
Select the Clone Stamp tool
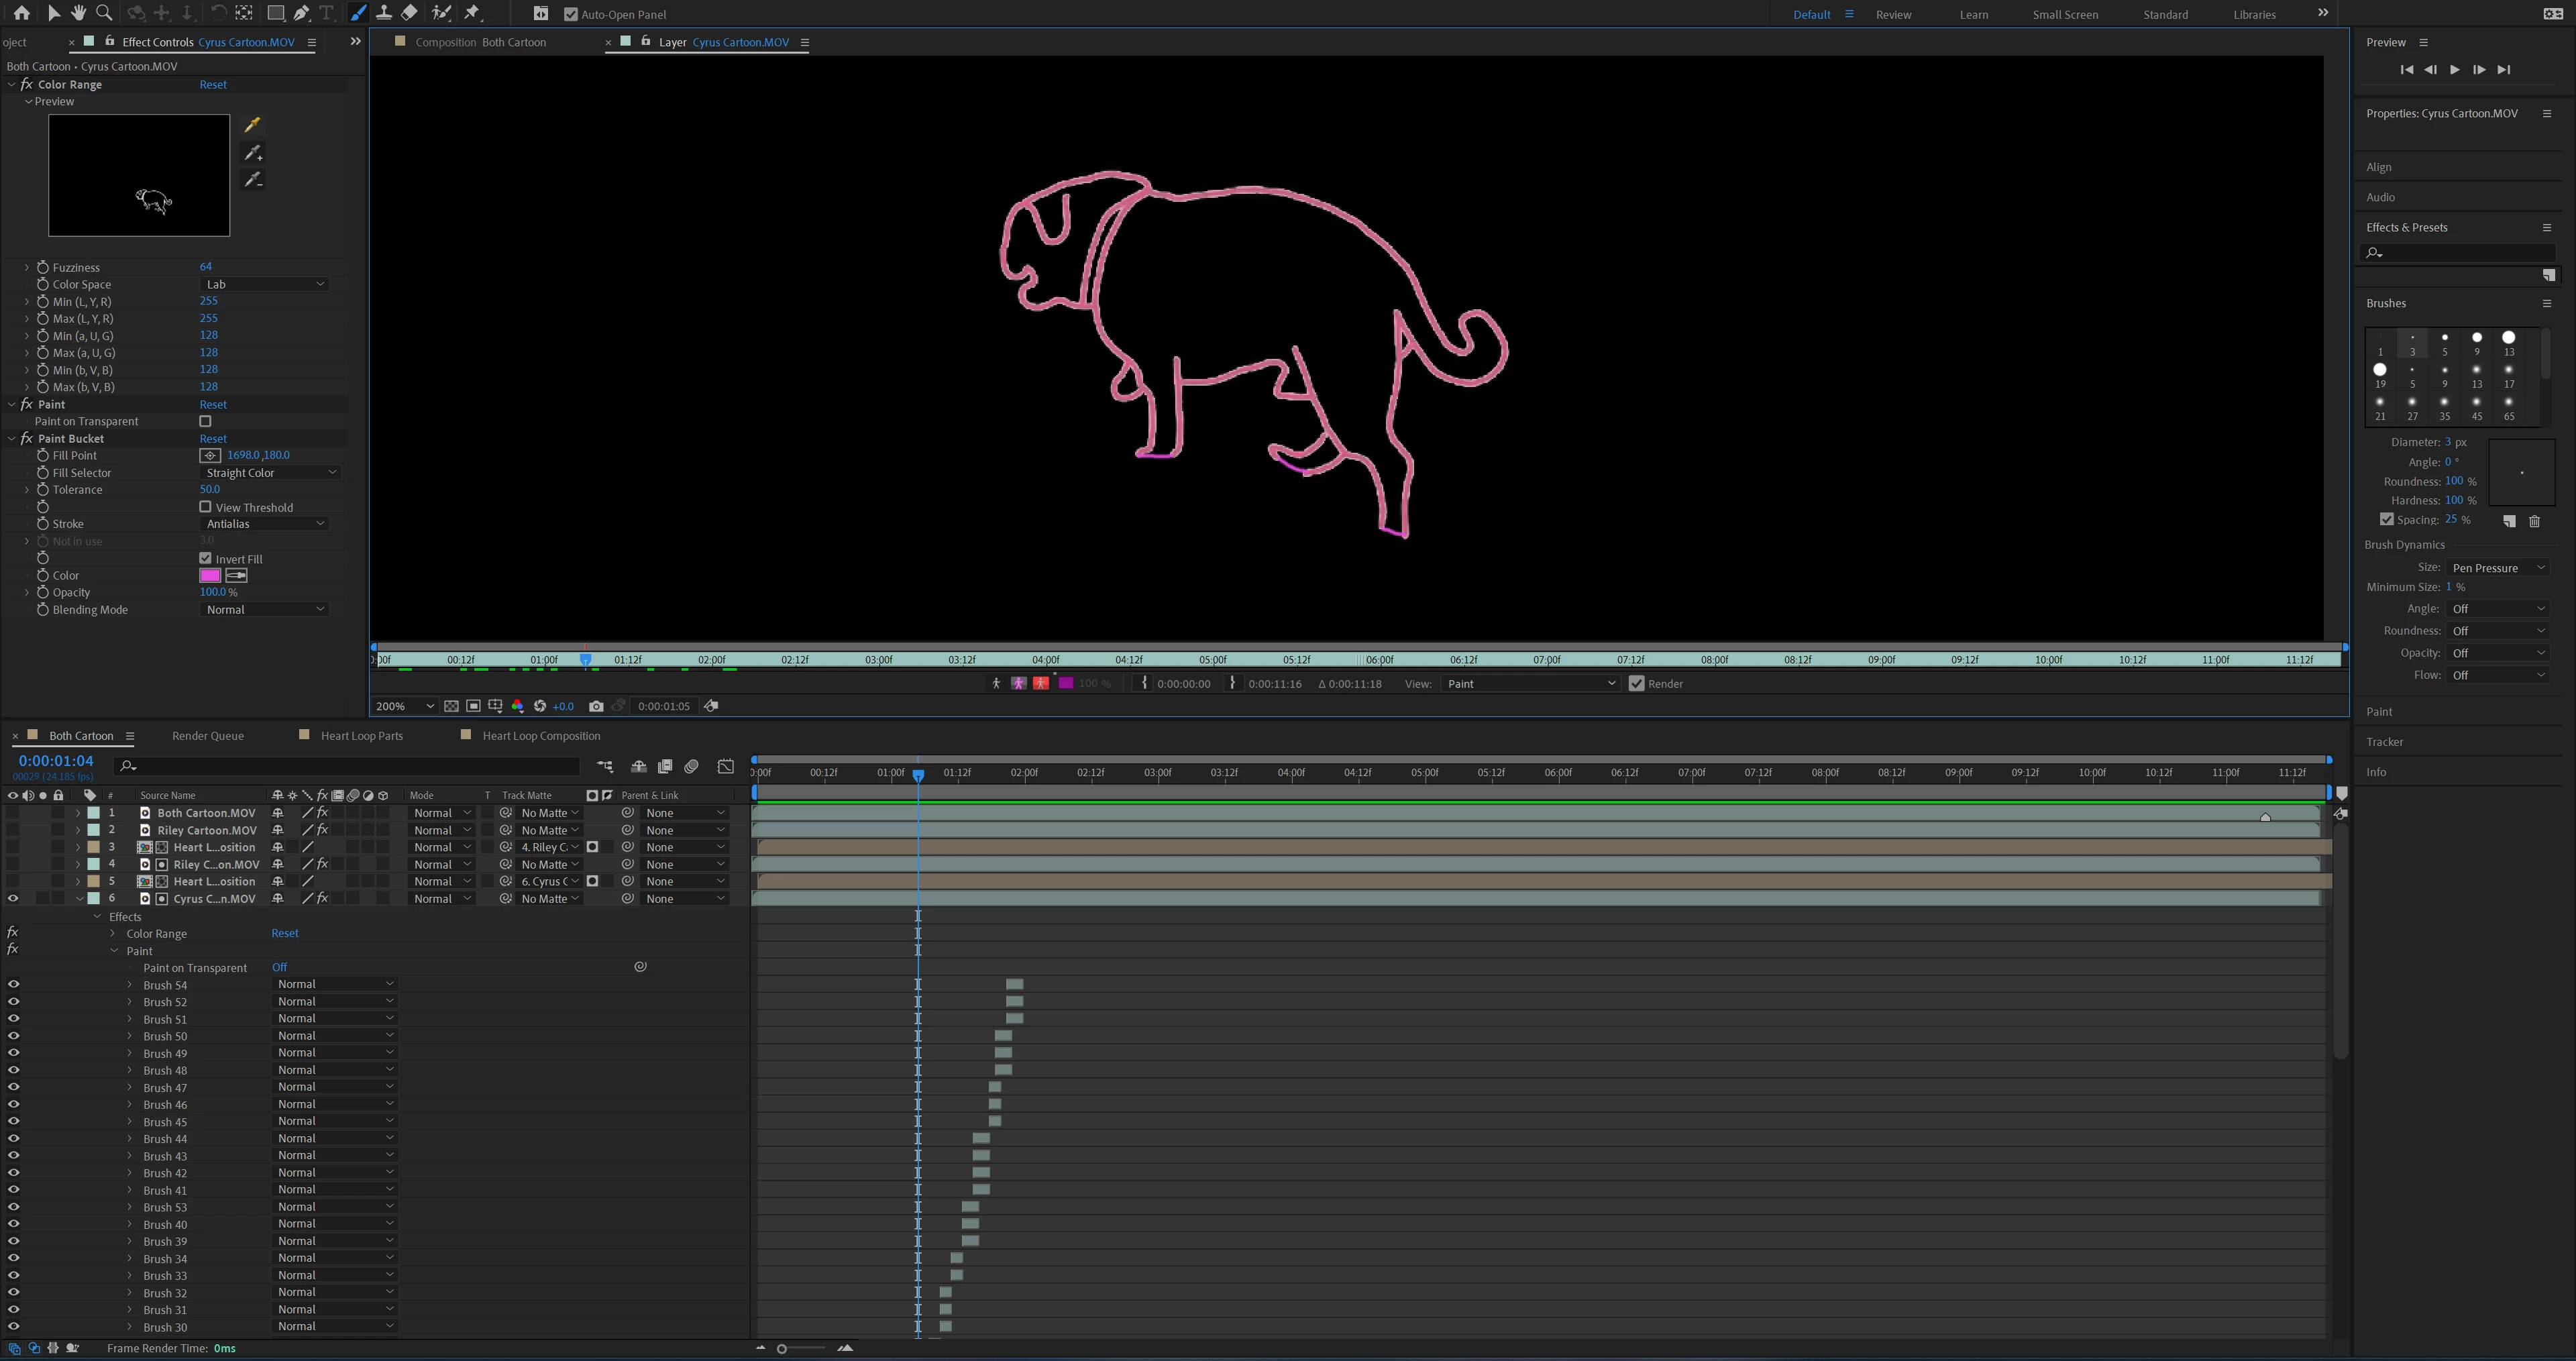click(x=383, y=13)
